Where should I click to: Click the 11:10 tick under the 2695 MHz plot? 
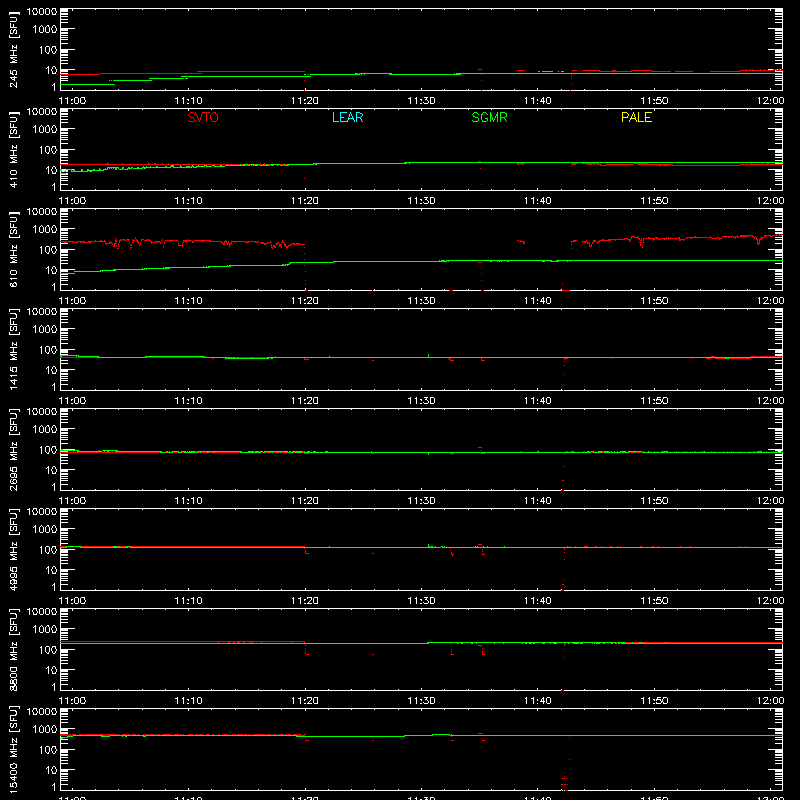[188, 501]
